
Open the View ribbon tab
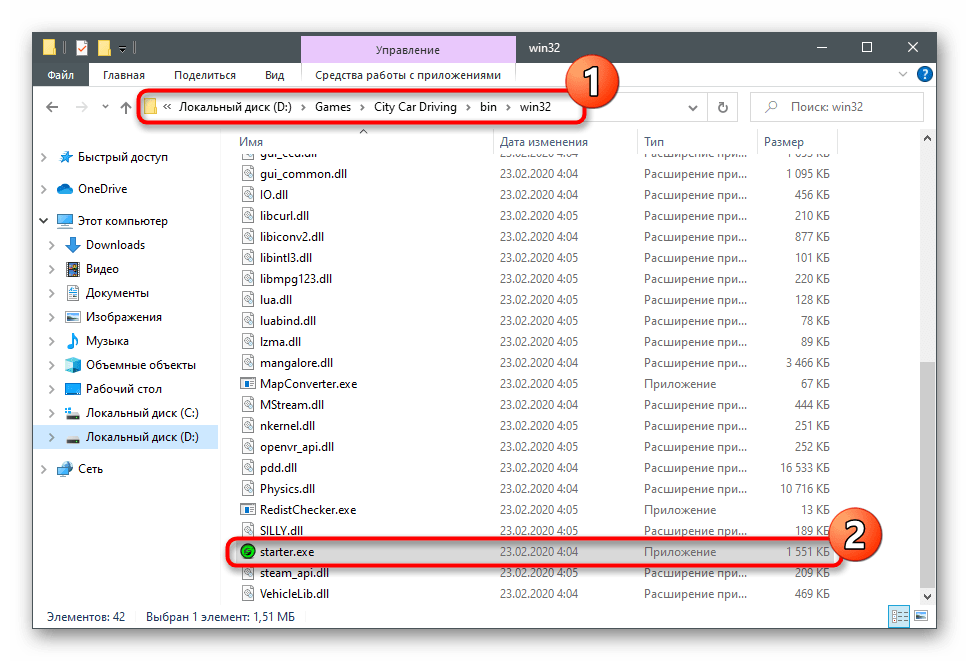(x=274, y=75)
